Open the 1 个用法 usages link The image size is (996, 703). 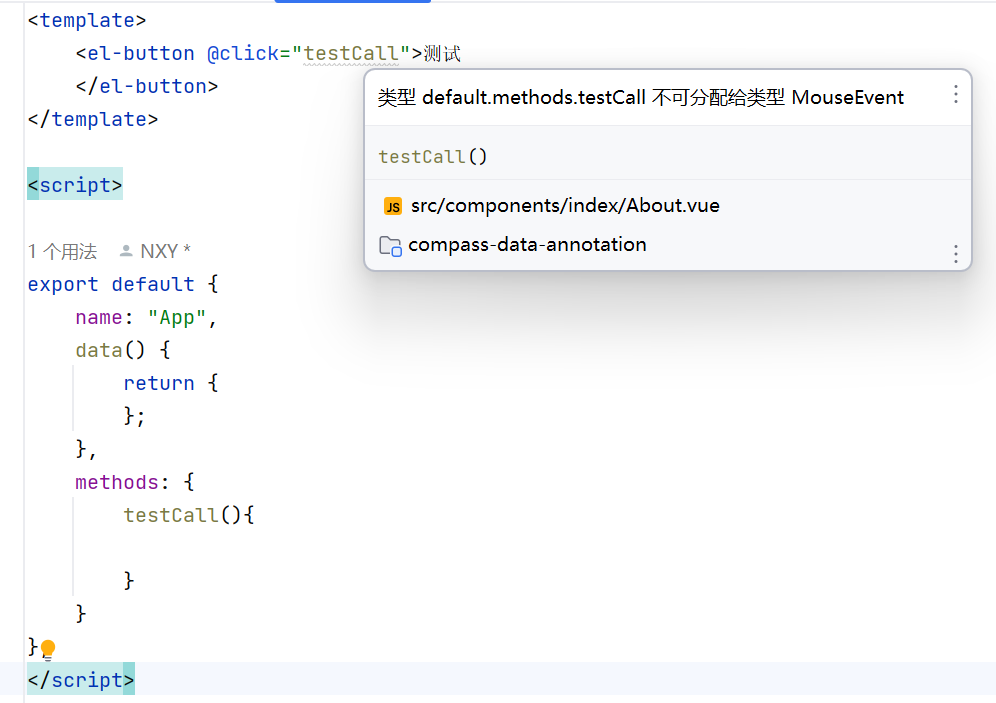click(62, 250)
